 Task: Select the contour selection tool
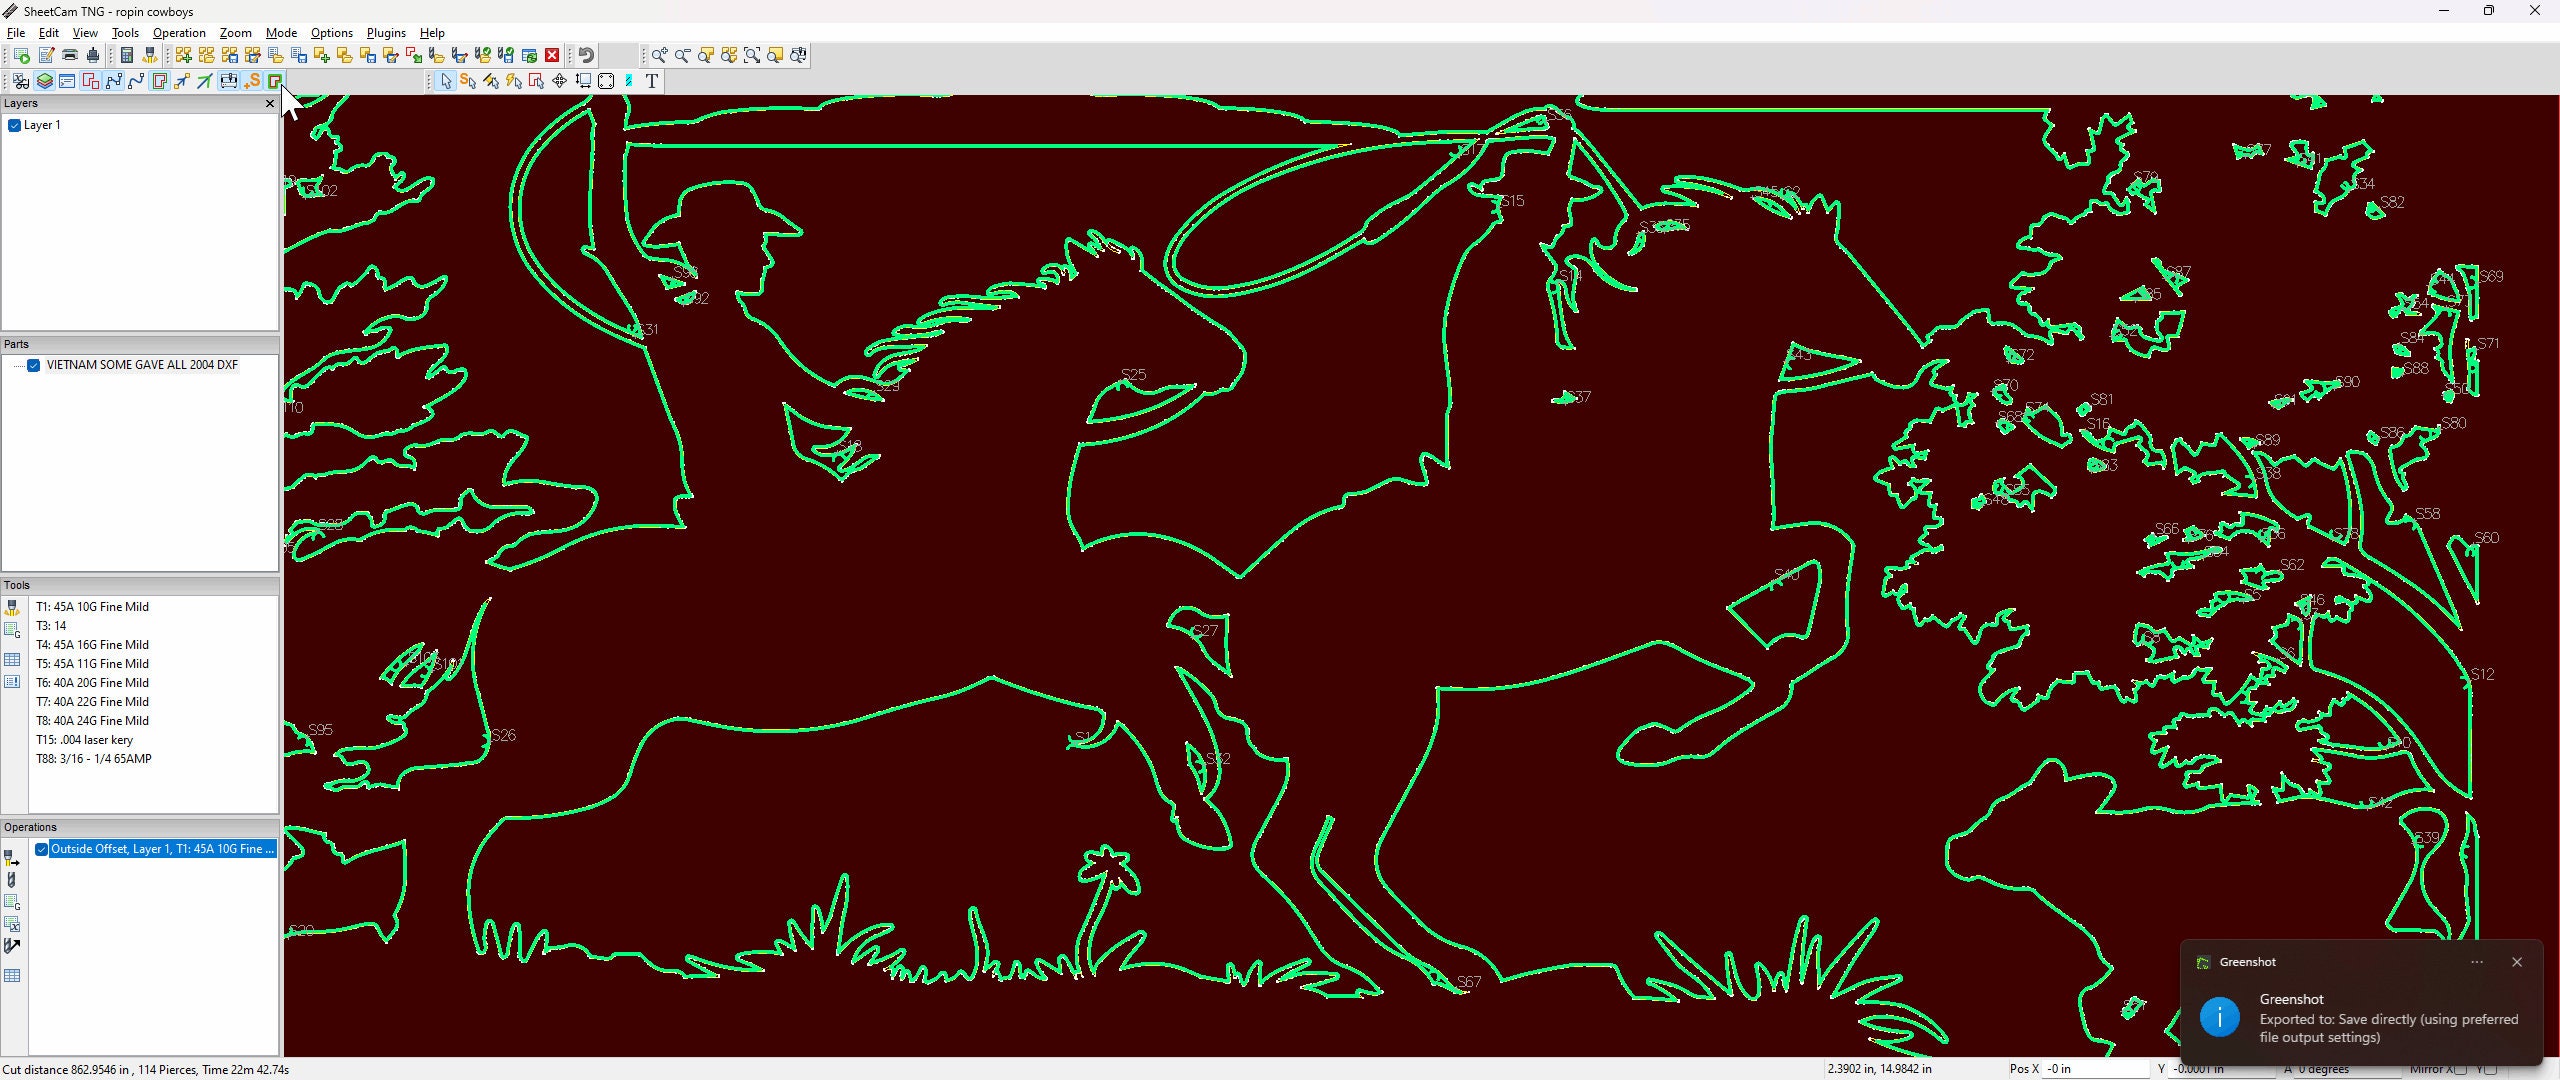click(536, 81)
